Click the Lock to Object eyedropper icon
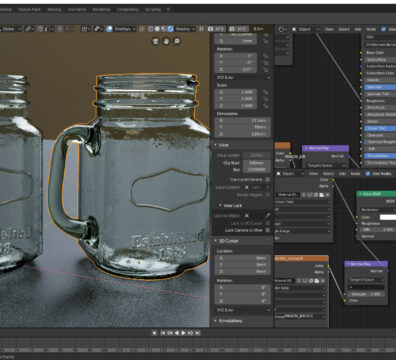 [268, 216]
